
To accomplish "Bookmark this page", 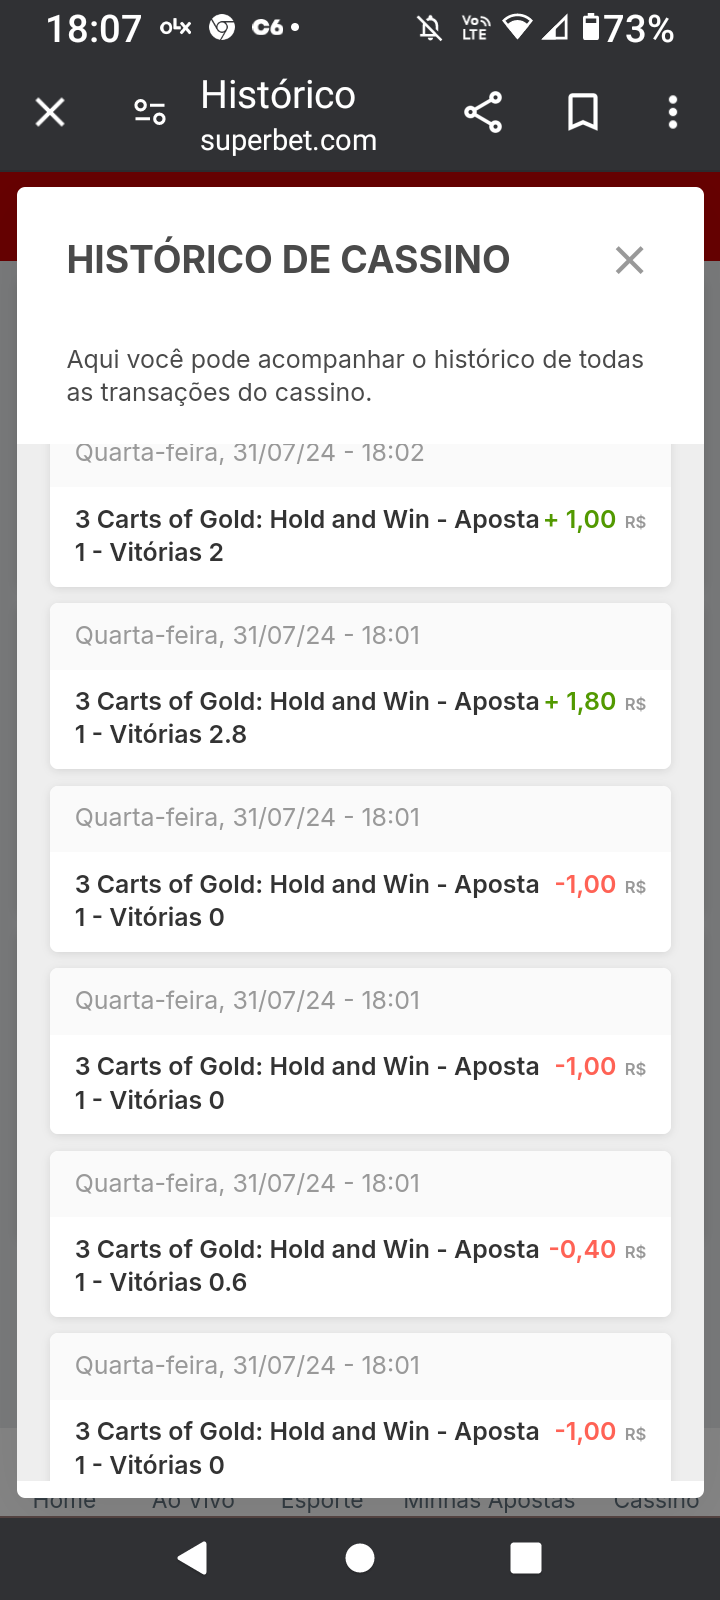I will [x=583, y=112].
